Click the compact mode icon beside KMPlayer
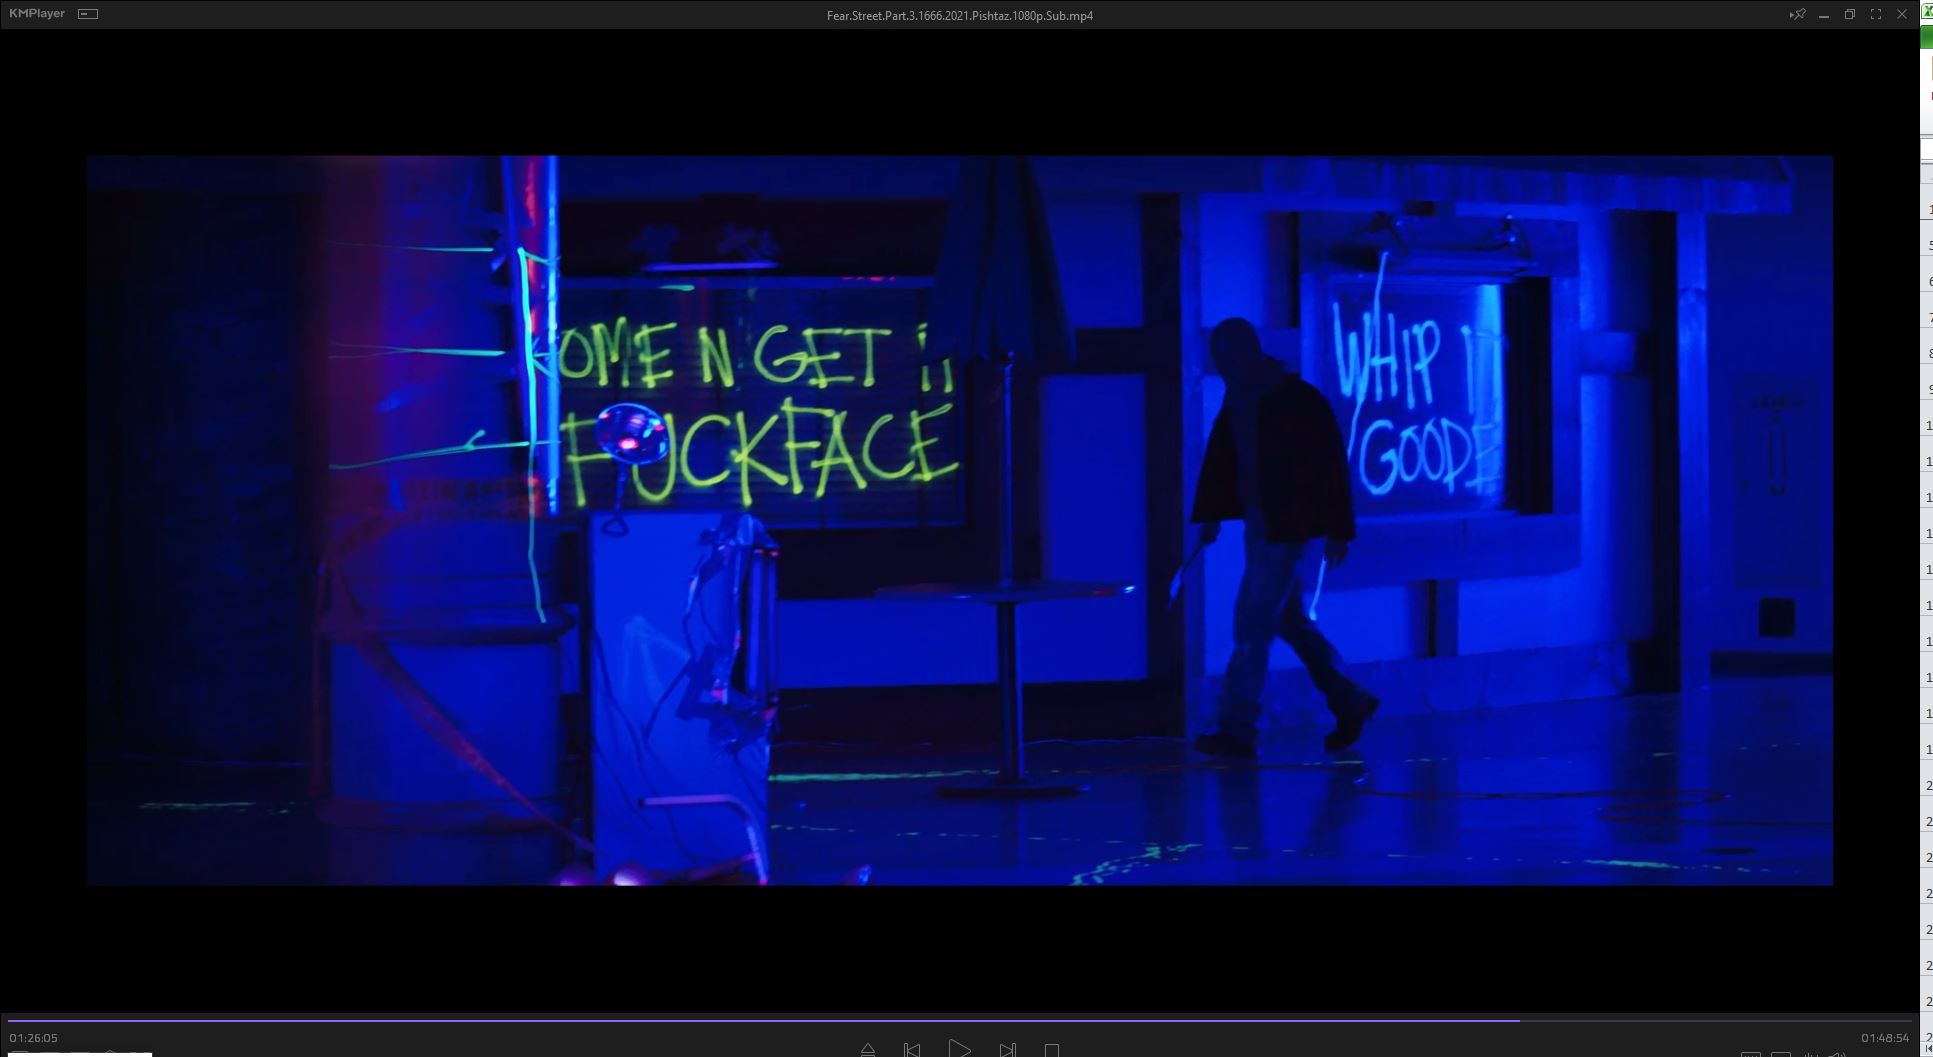 (x=88, y=14)
